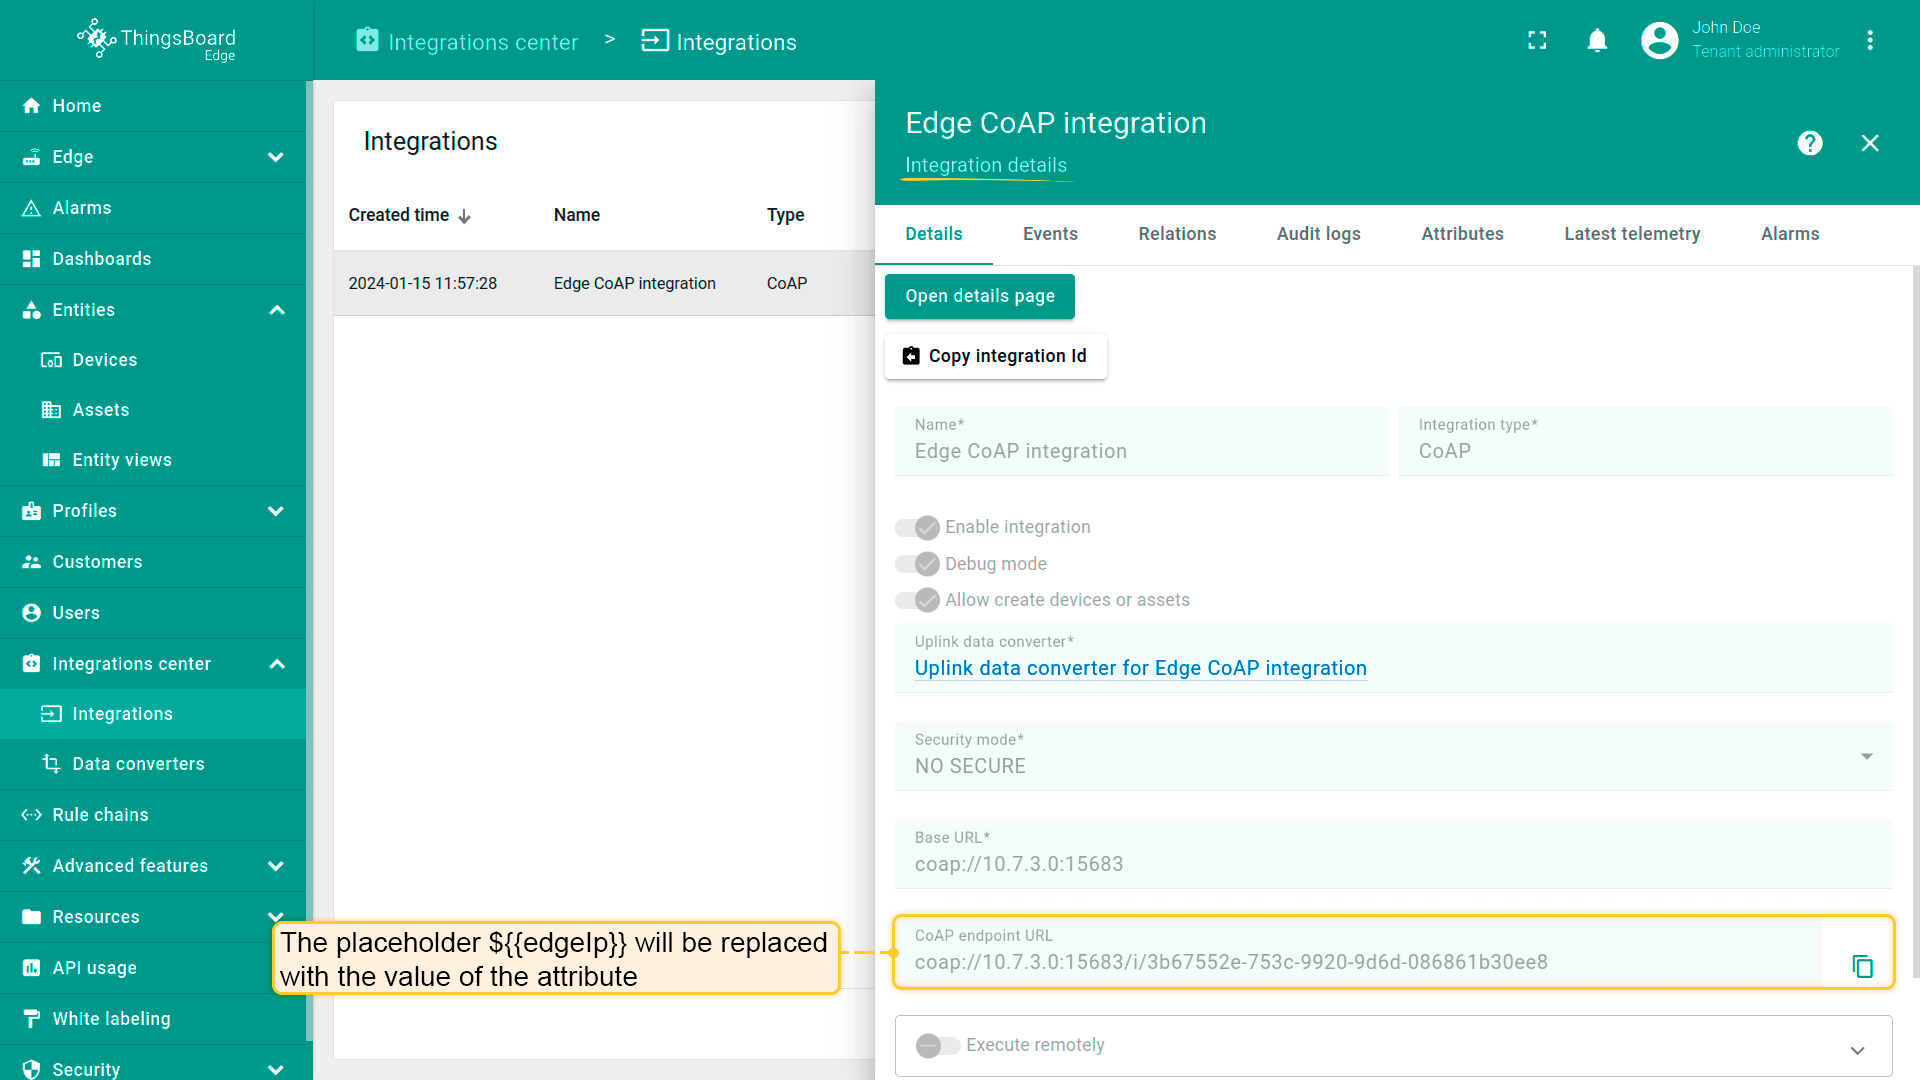Screen dimensions: 1920x1080
Task: Click the Base URL field
Action: tap(1393, 854)
